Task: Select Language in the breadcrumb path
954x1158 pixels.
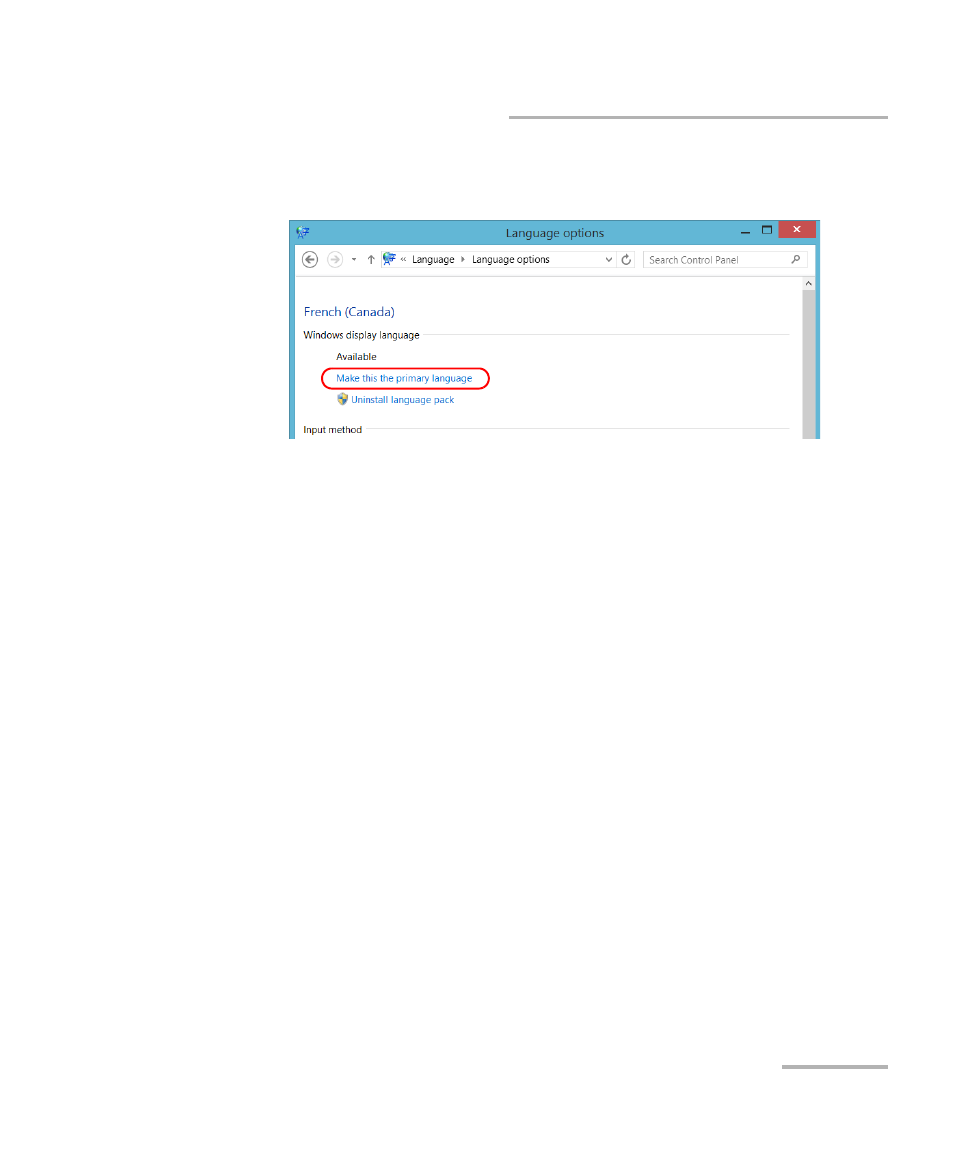Action: point(433,260)
